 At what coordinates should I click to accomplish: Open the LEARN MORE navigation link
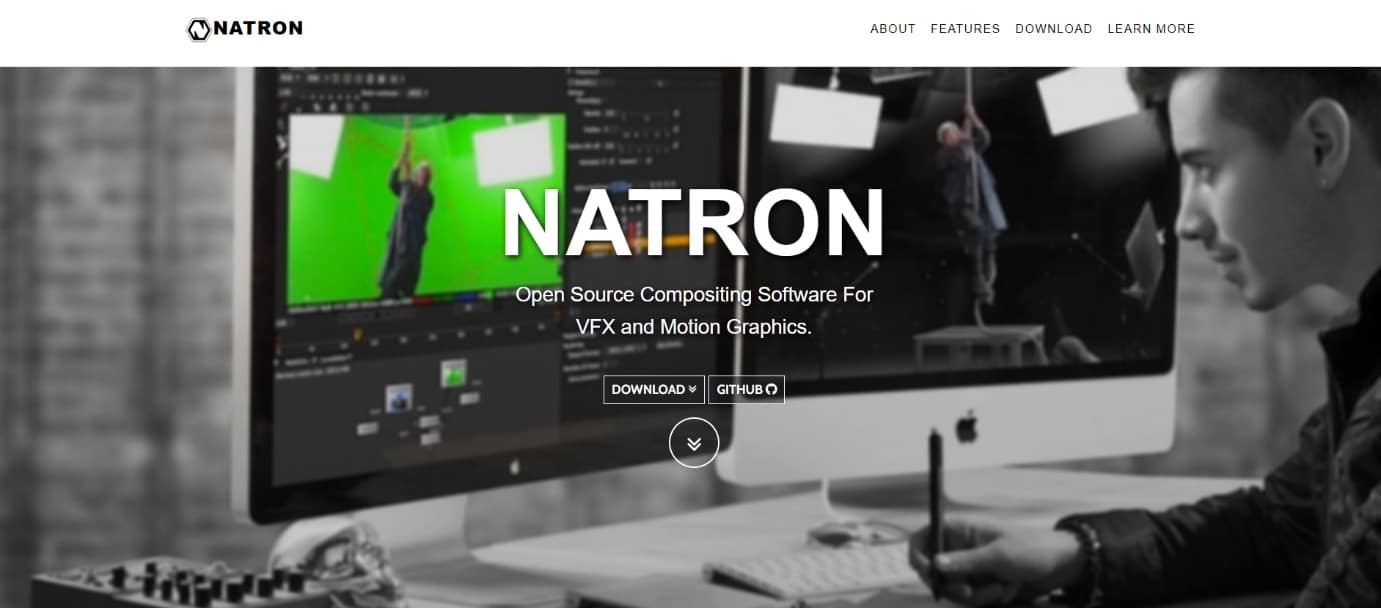coord(1151,29)
